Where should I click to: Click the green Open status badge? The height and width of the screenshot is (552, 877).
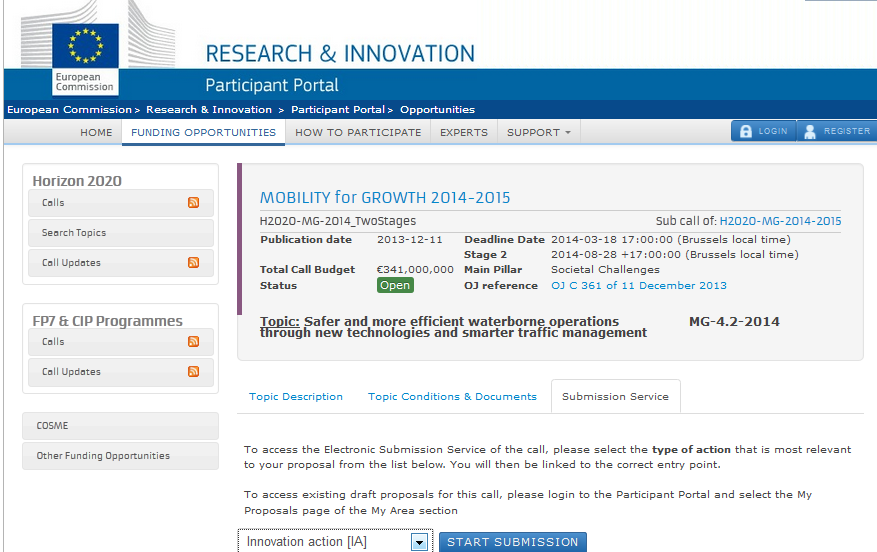tap(395, 285)
